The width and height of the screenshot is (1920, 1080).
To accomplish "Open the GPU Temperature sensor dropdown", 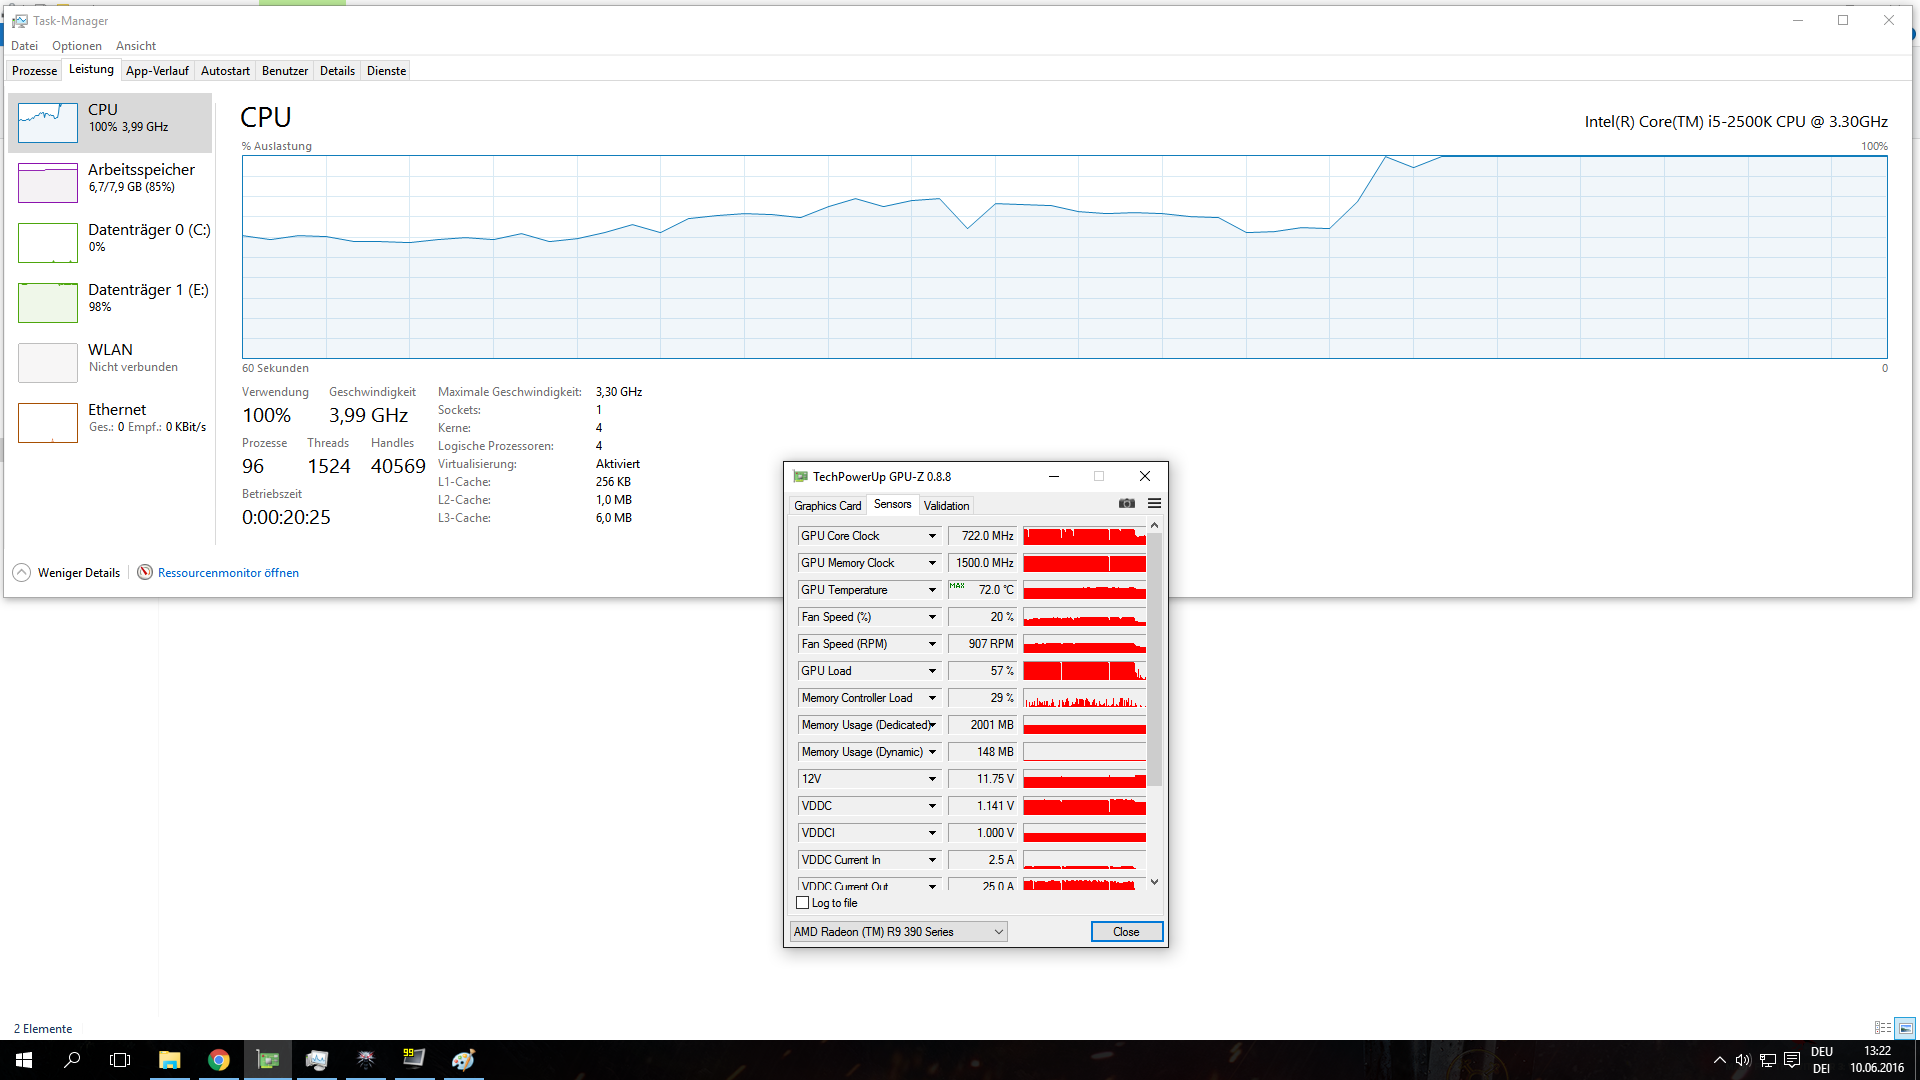I will click(x=932, y=590).
